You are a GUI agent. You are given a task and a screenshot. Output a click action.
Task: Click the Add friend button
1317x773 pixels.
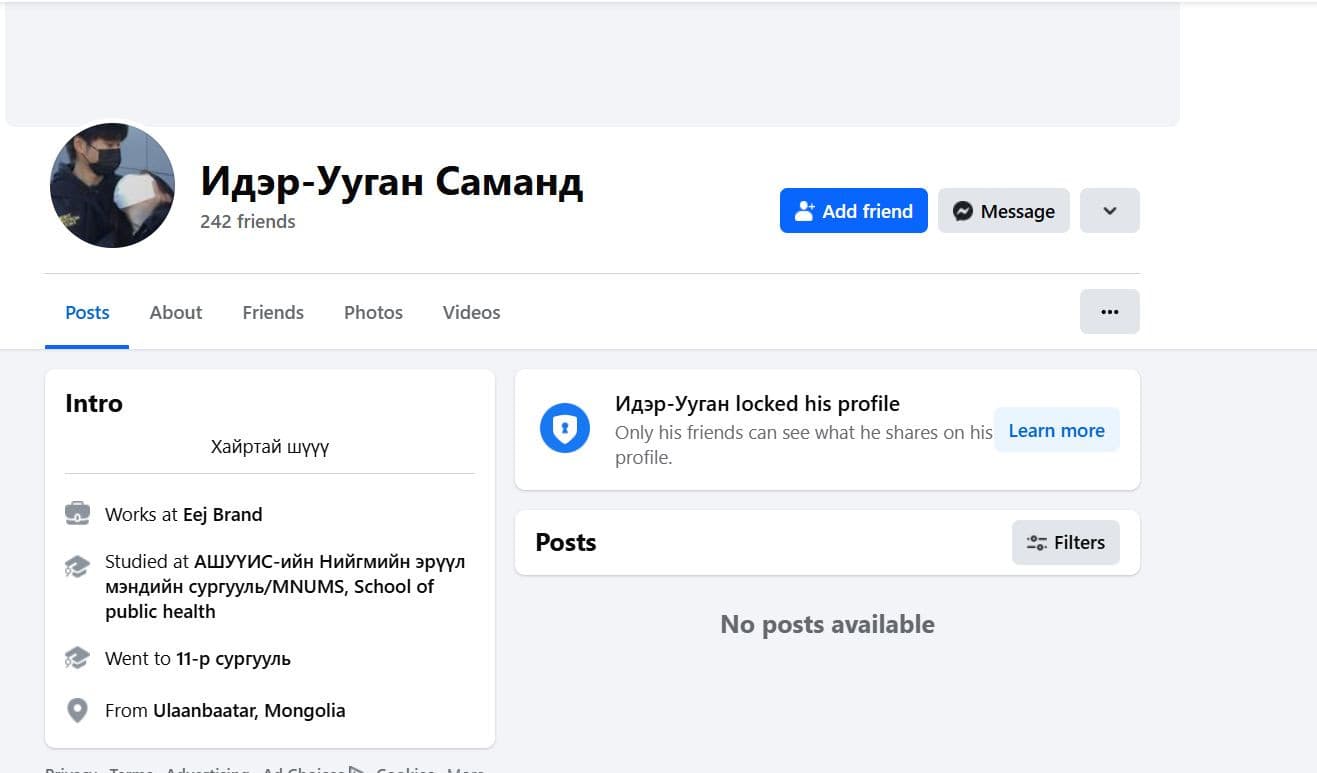click(853, 211)
